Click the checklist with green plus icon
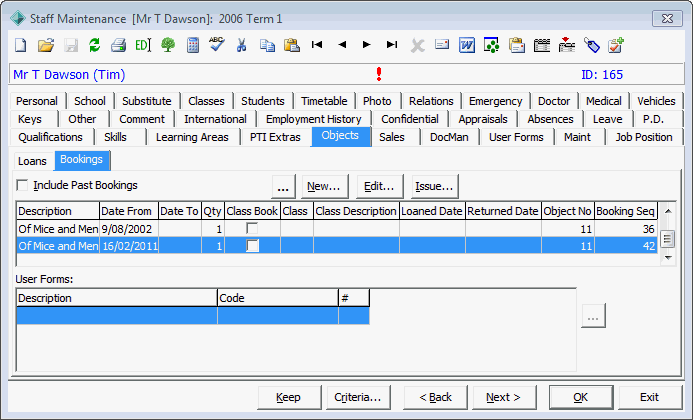The height and width of the screenshot is (420, 693). [616, 45]
